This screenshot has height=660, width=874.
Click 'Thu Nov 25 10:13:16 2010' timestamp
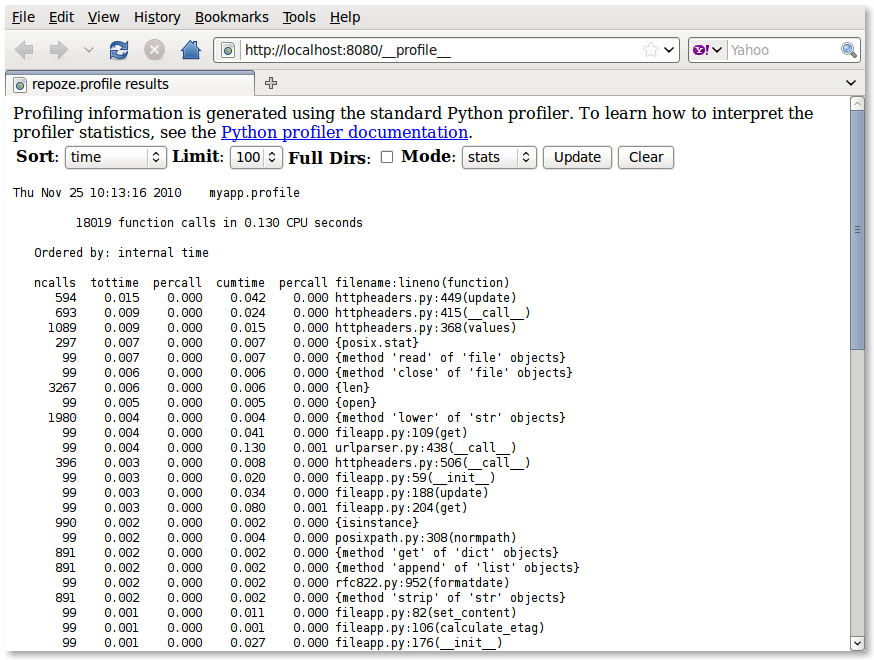97,193
